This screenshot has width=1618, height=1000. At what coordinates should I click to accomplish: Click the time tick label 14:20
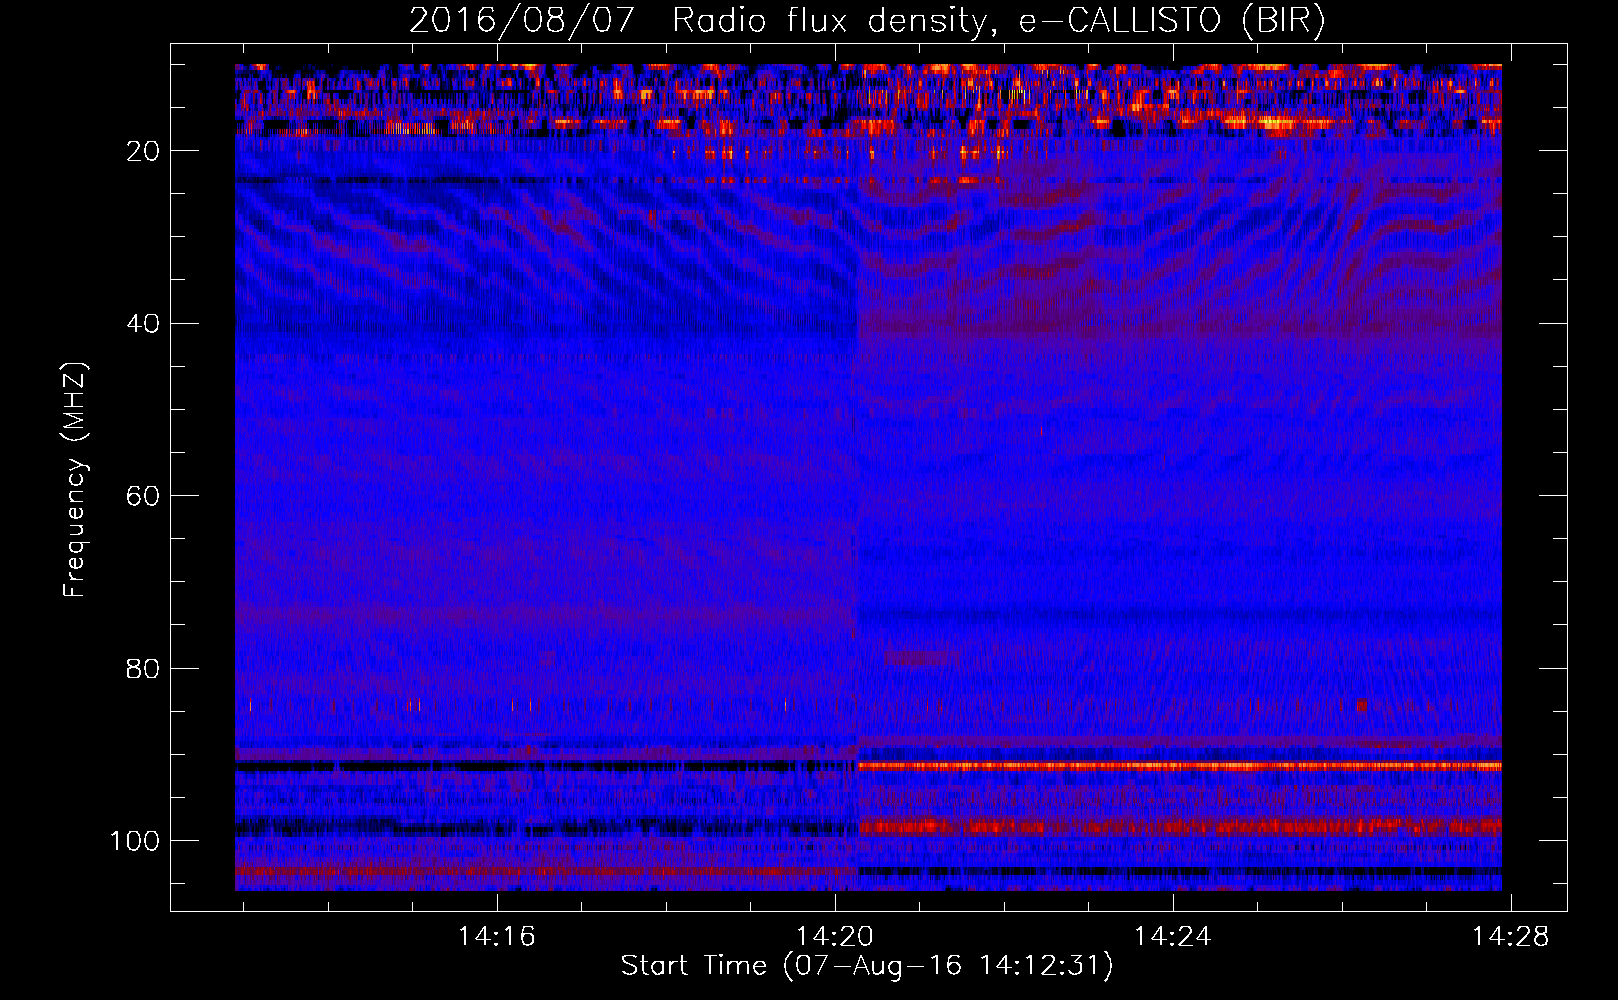[x=835, y=937]
